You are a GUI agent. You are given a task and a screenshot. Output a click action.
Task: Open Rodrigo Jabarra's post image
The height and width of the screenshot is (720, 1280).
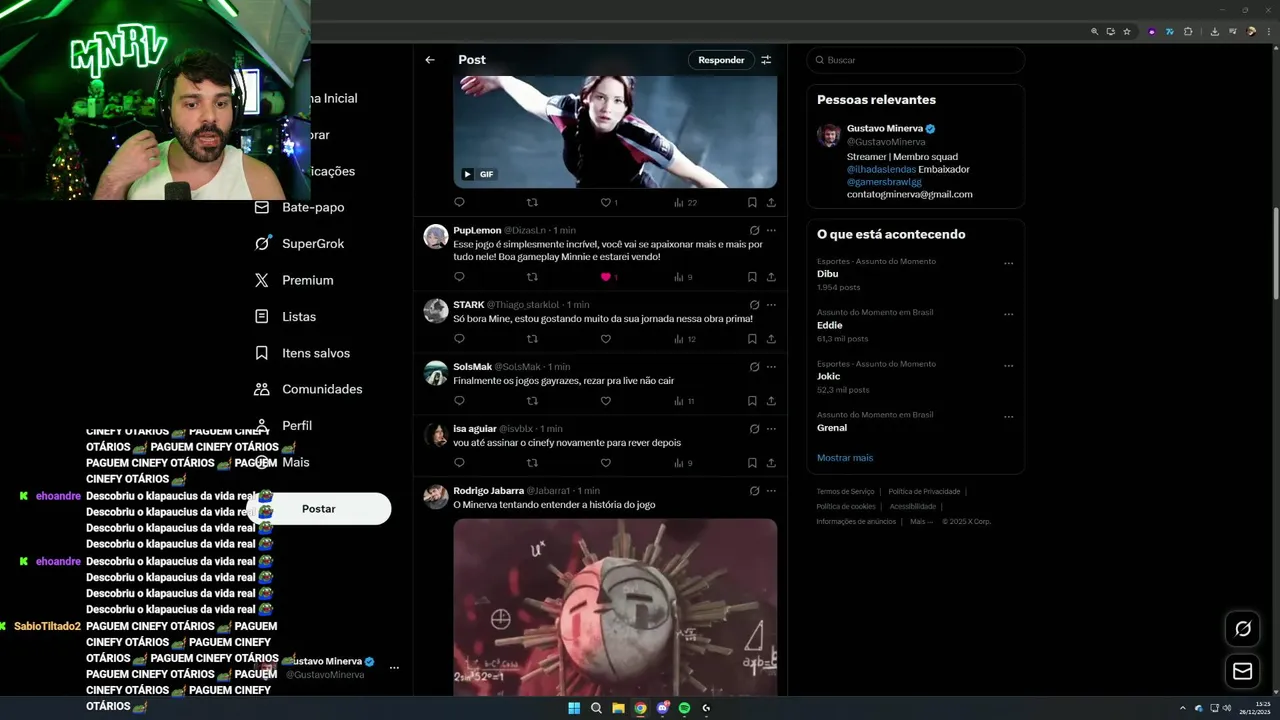click(x=615, y=606)
